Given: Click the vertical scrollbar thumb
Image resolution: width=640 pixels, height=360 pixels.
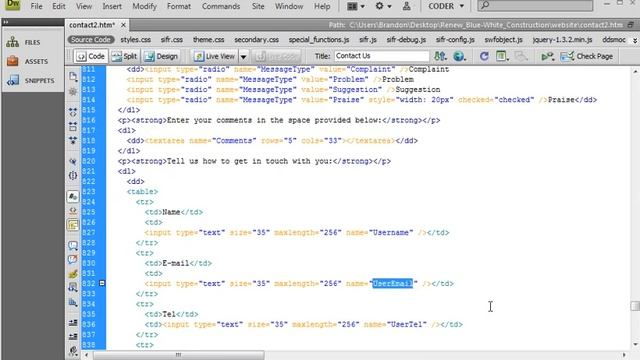Looking at the screenshot, I should (x=635, y=306).
